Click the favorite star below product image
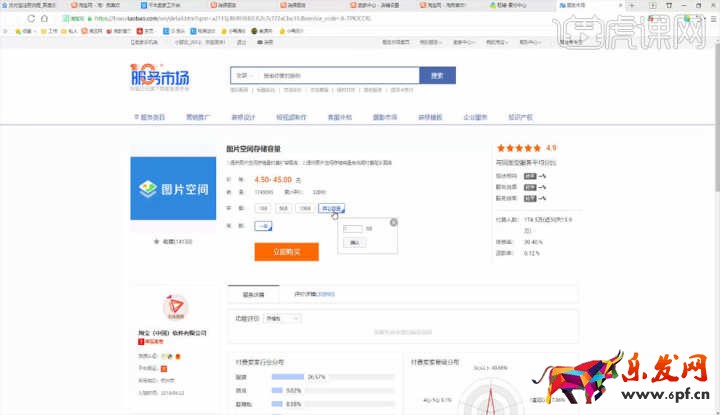This screenshot has height=415, width=720. tap(155, 241)
